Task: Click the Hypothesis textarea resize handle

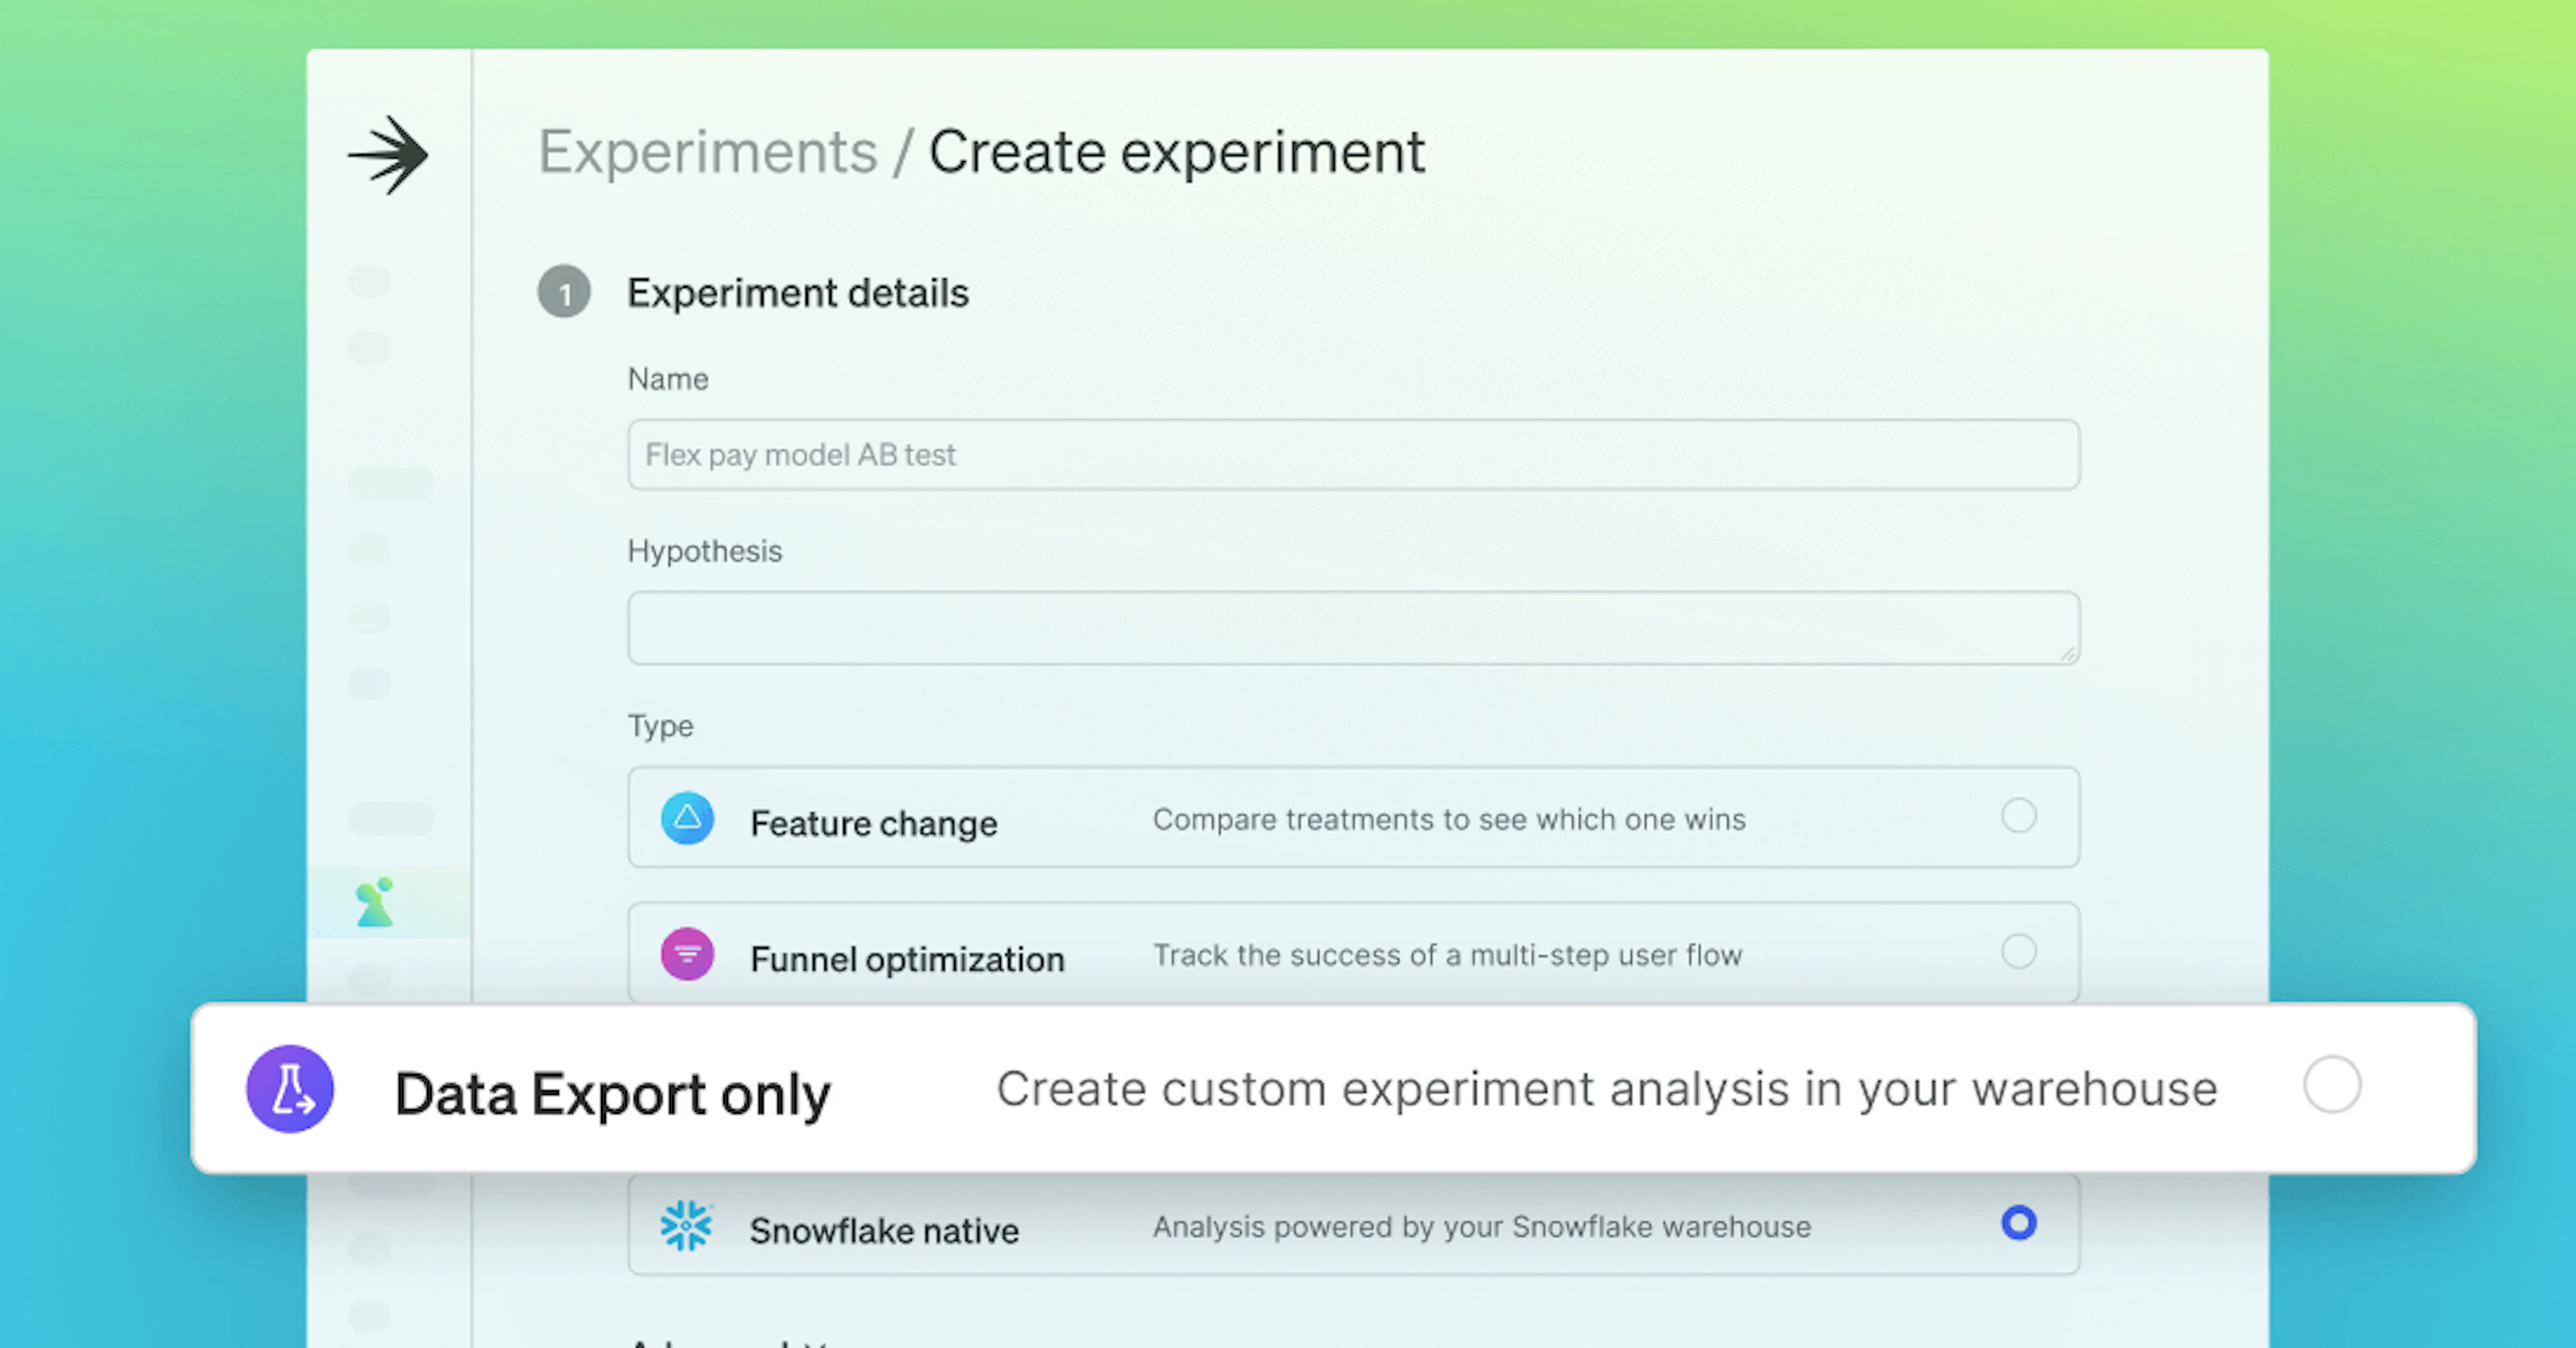Action: point(2068,654)
